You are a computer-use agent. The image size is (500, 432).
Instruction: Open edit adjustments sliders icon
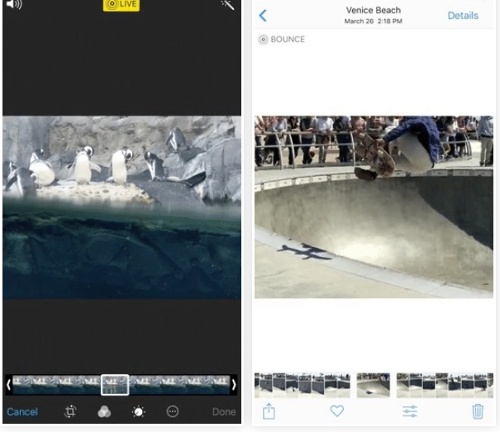point(410,411)
